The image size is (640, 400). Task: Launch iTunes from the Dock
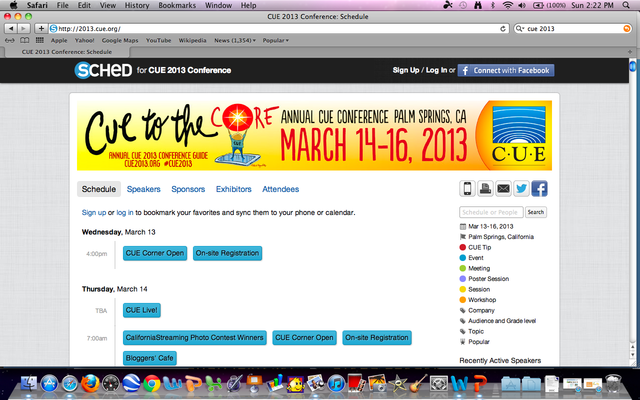[336, 384]
